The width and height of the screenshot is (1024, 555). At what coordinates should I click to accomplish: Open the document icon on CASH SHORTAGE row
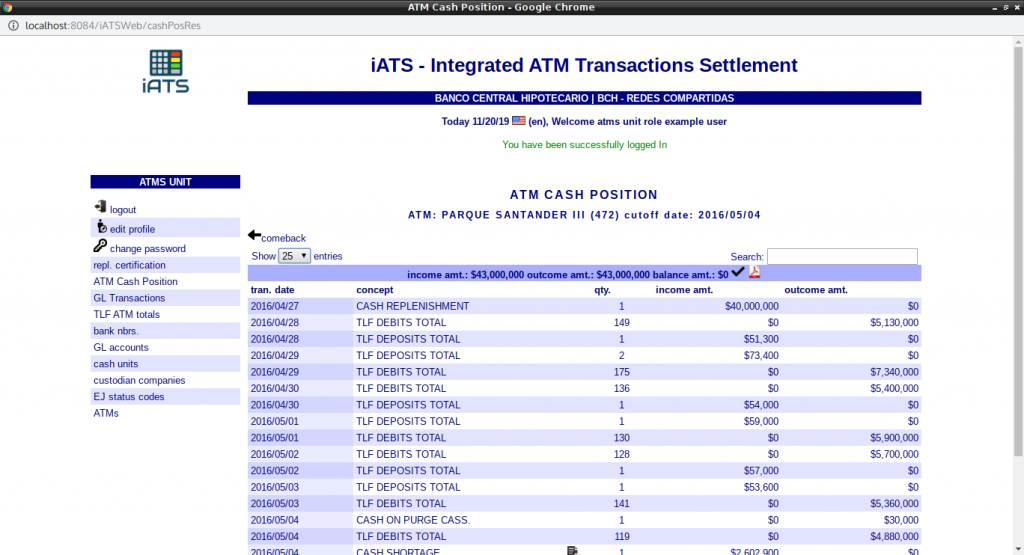(573, 551)
